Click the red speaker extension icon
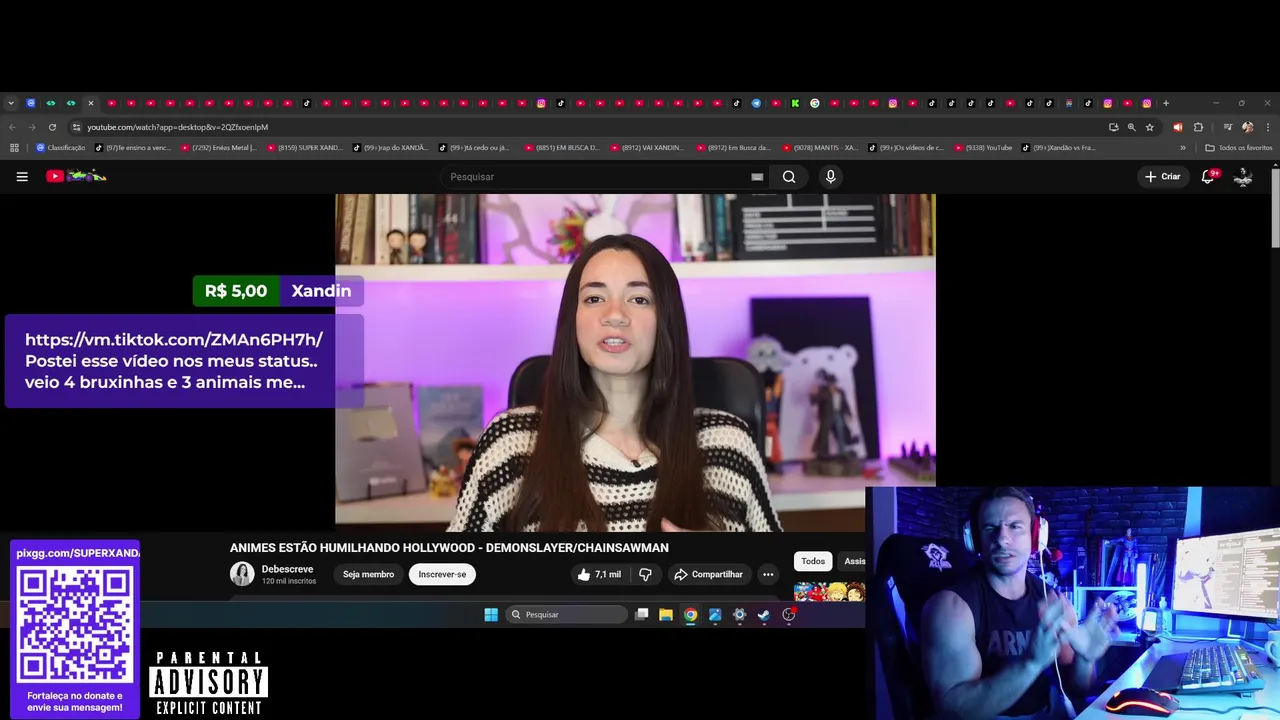 [1177, 127]
